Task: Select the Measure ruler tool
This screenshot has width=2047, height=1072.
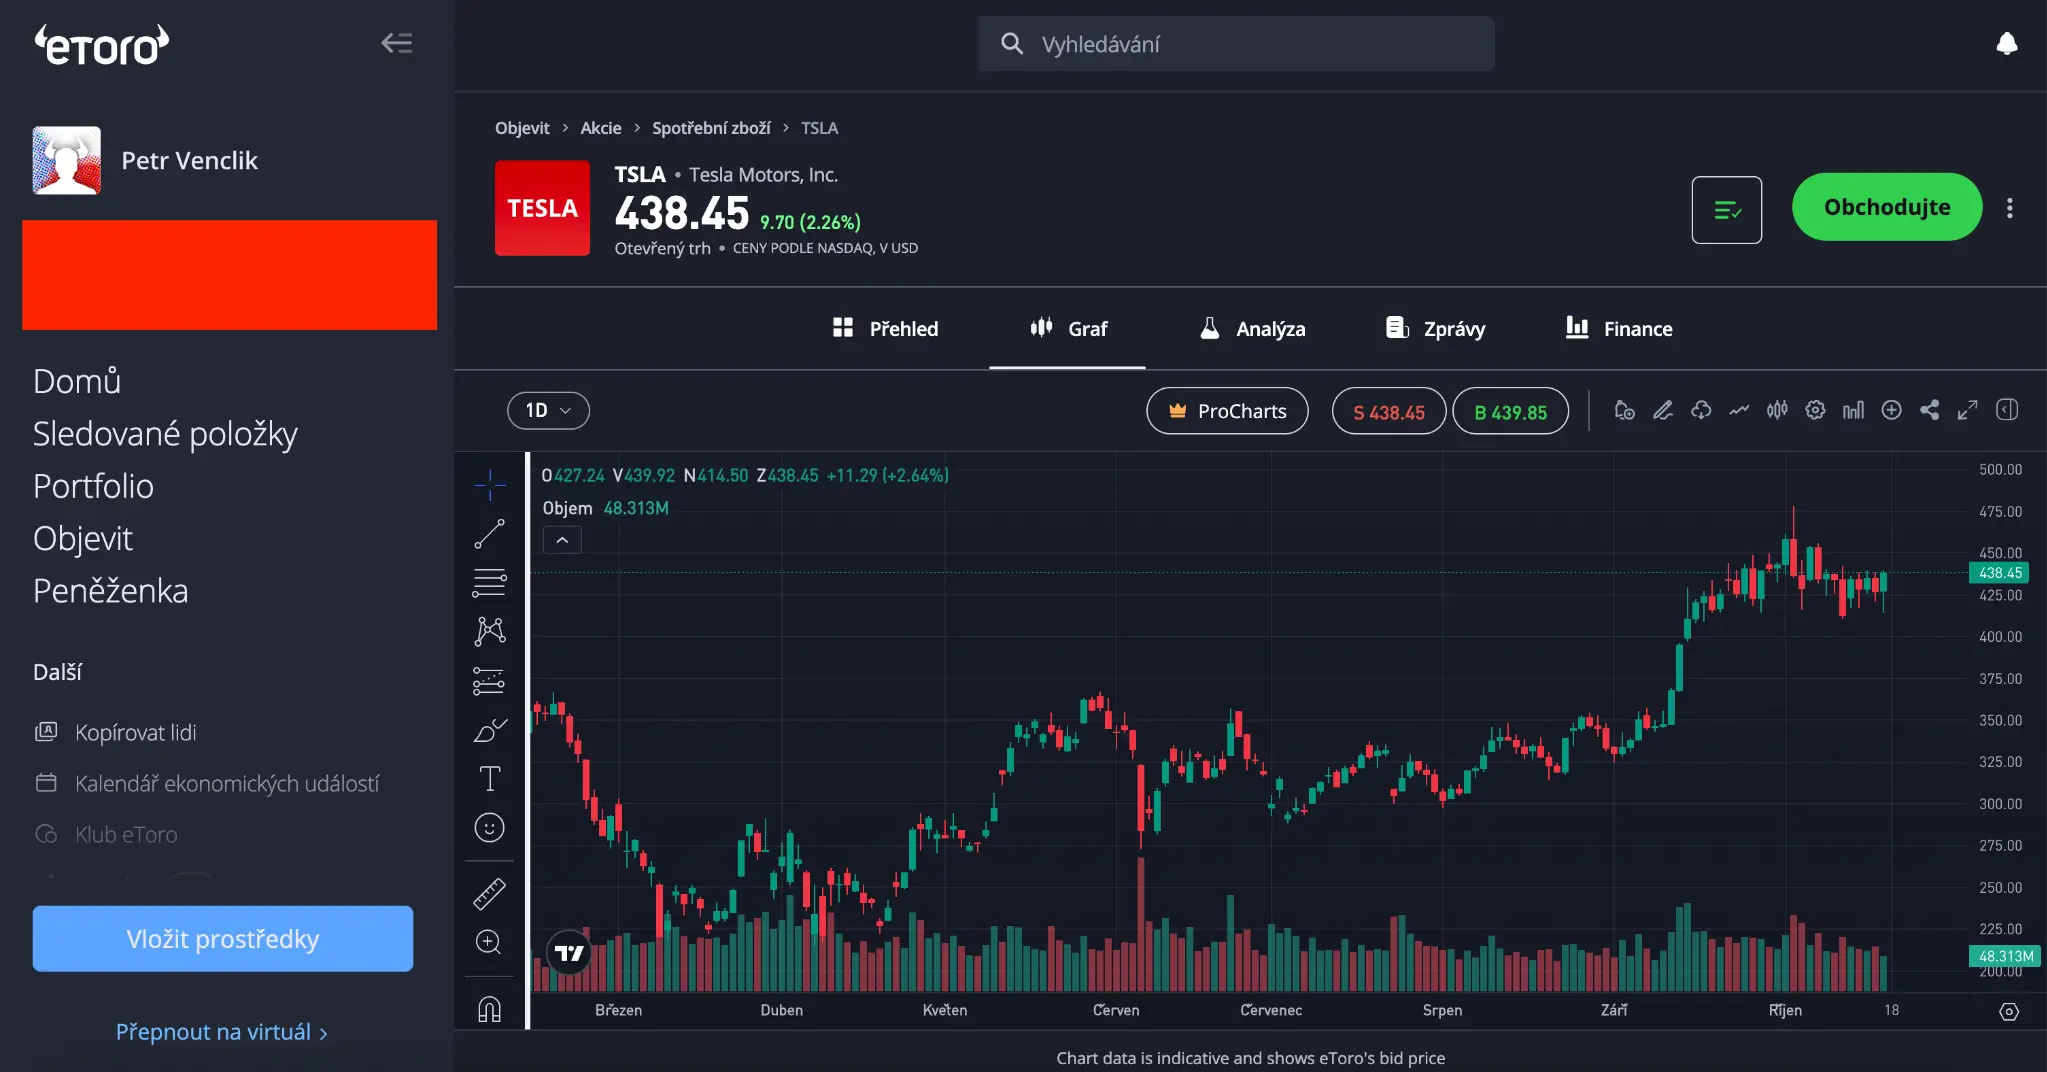Action: [489, 893]
